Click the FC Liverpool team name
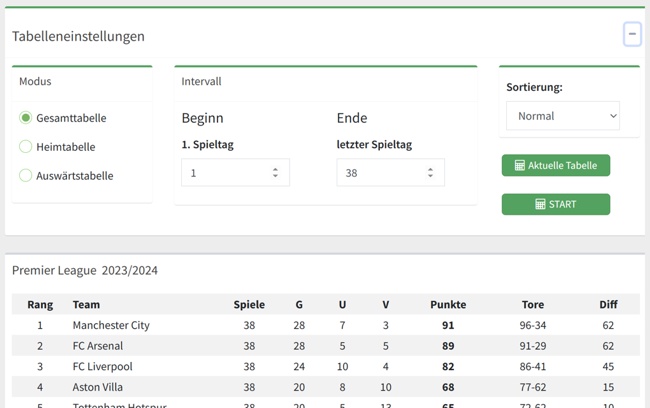The width and height of the screenshot is (650, 408). click(102, 367)
